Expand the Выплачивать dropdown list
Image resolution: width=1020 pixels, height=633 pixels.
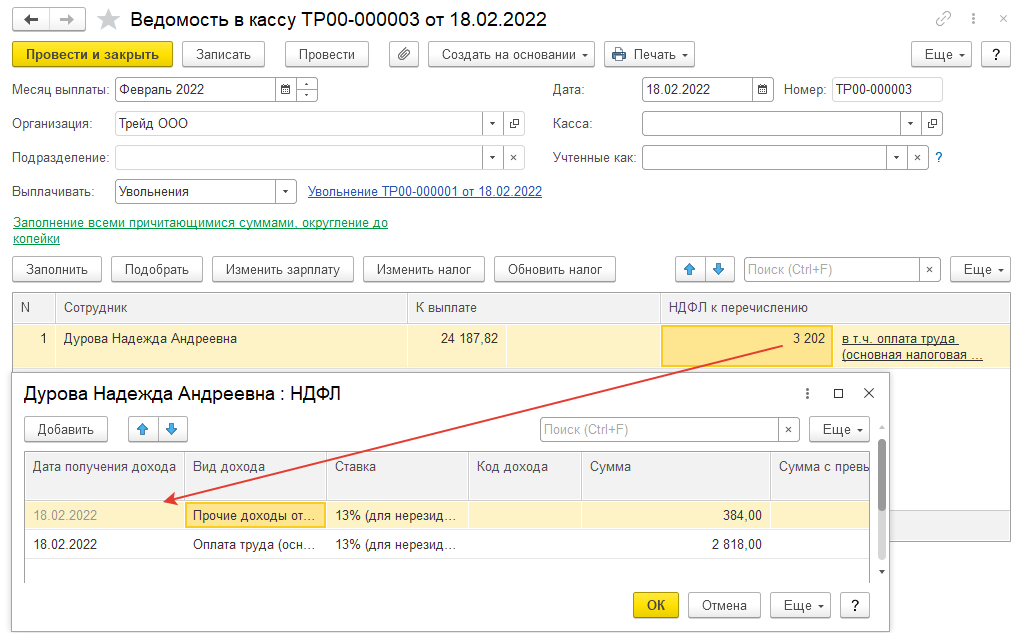point(285,191)
